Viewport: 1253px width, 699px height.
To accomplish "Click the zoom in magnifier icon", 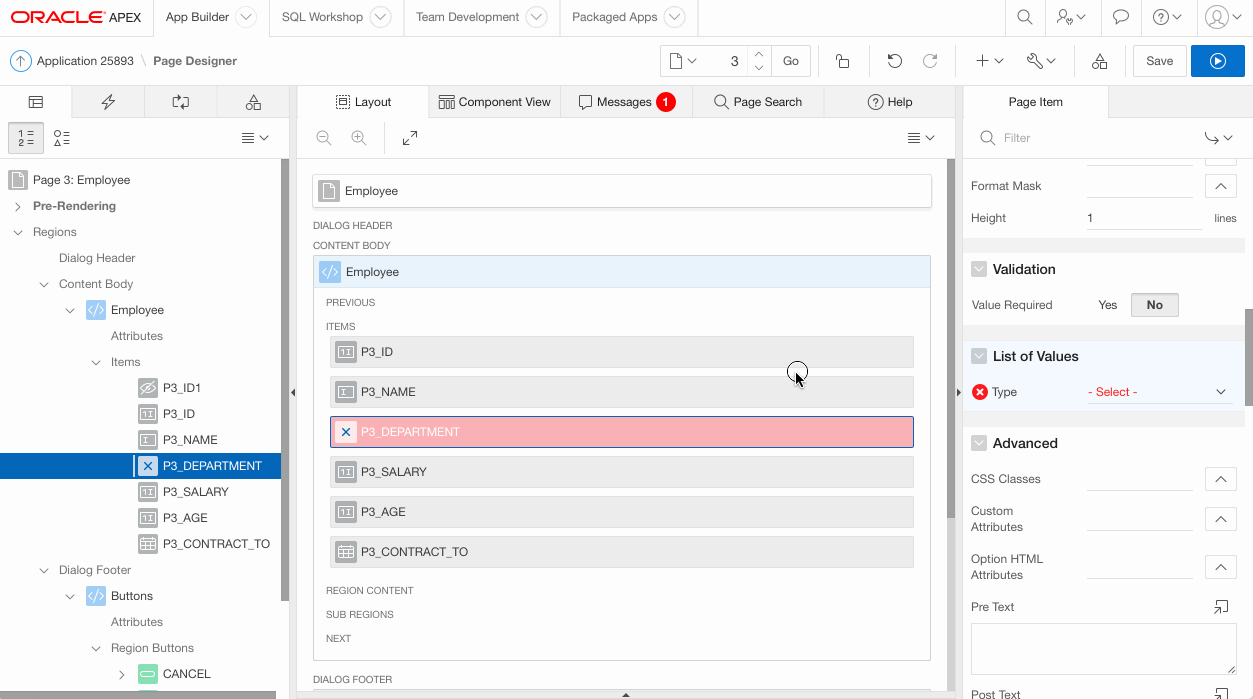I will [359, 138].
